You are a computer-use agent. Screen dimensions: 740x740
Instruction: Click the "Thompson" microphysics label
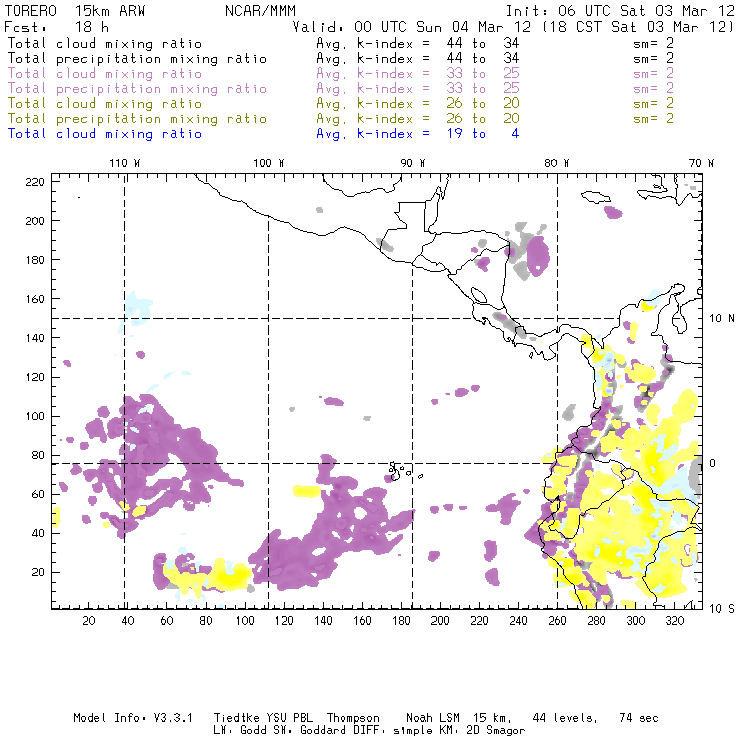pos(353,719)
